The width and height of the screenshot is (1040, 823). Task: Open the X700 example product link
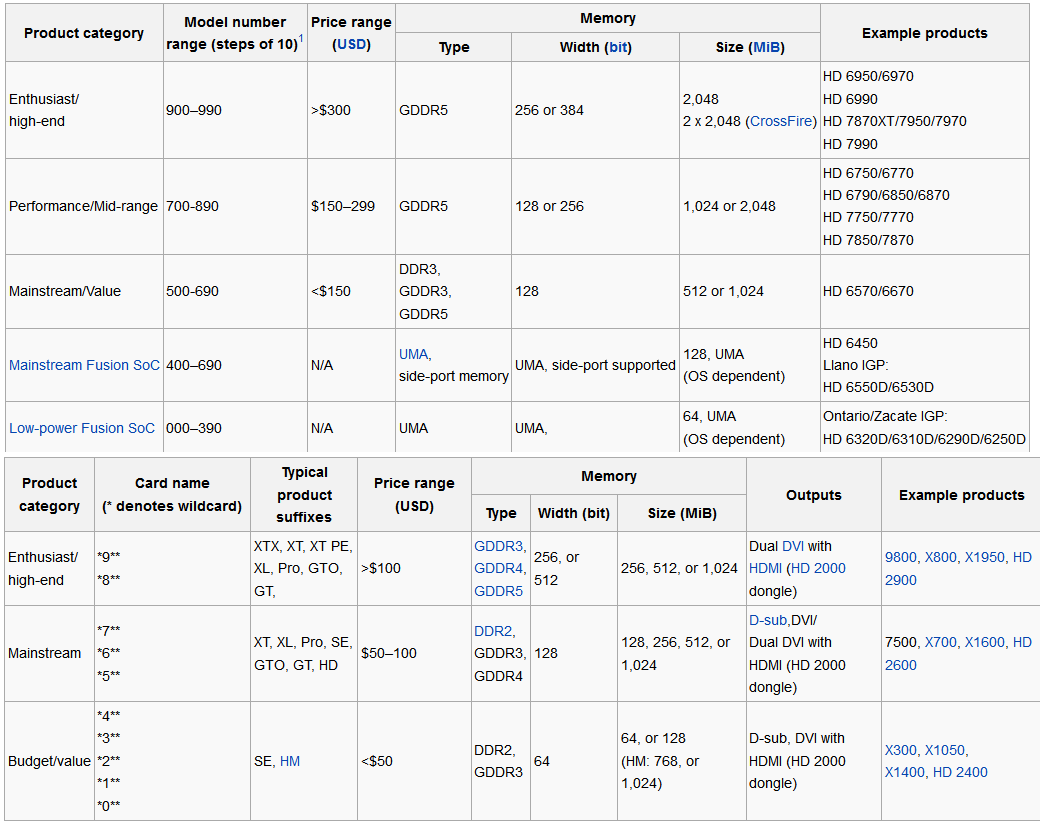[x=941, y=643]
